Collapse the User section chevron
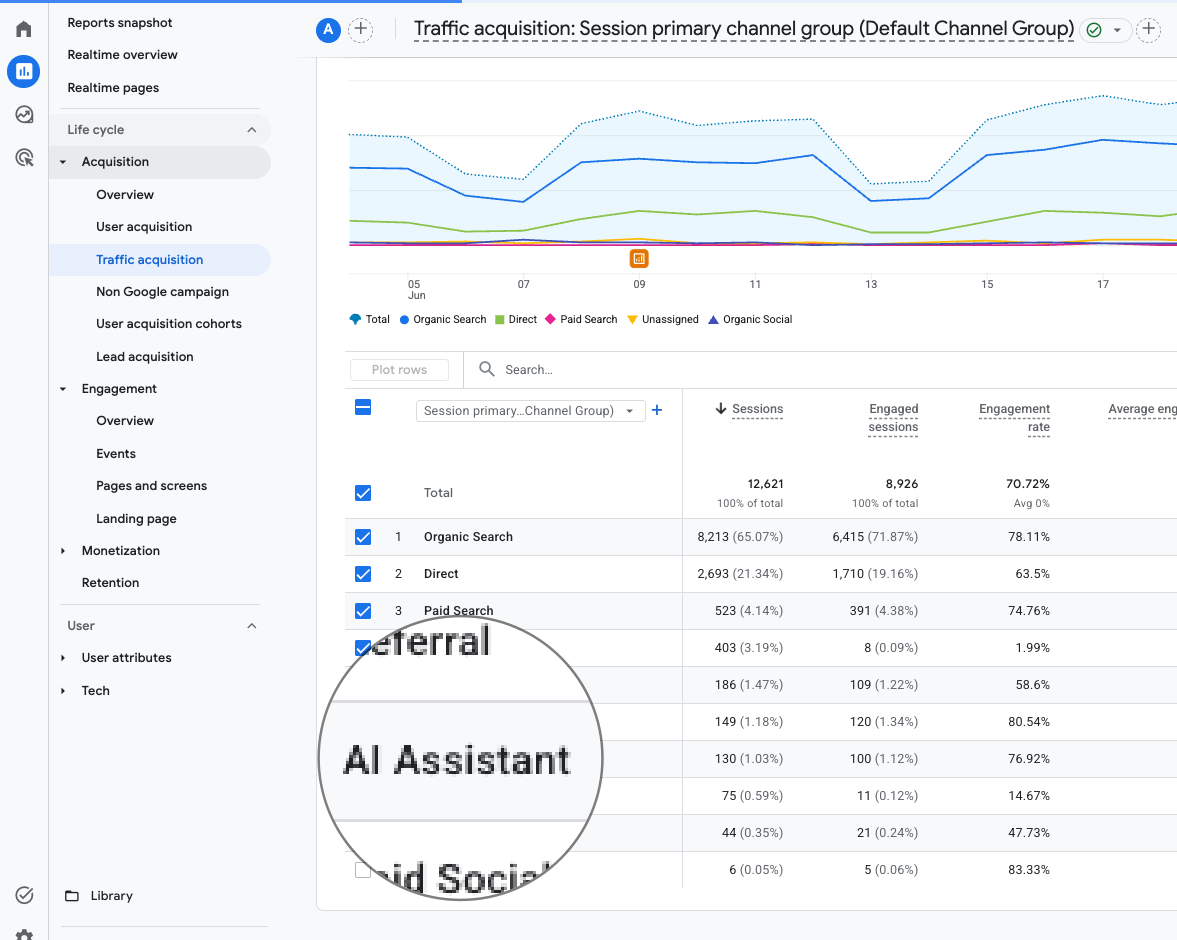Screen dimensions: 1177x940 coord(251,626)
